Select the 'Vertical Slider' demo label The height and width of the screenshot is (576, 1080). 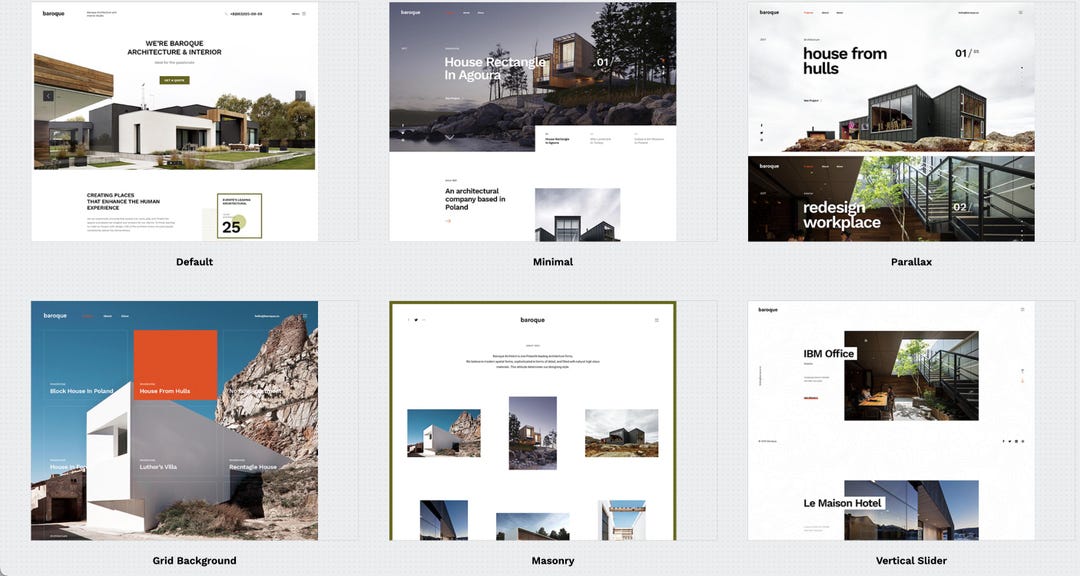click(x=911, y=561)
